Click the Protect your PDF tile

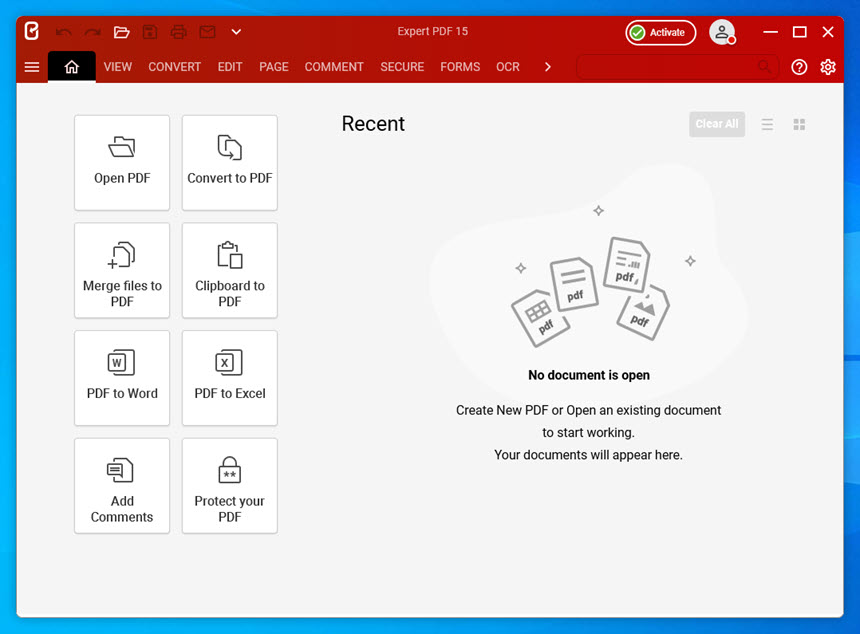point(230,486)
